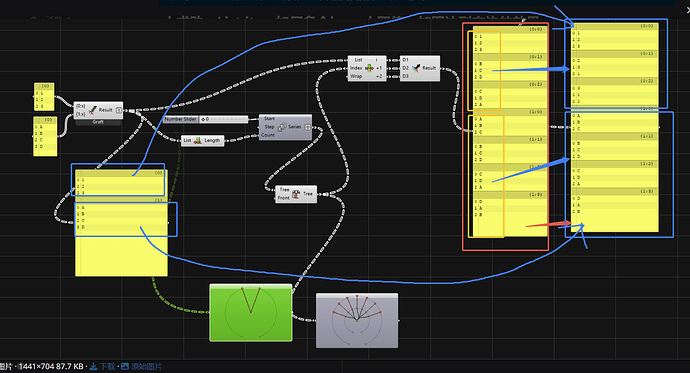Click the original image picture icon
Viewport: 690px width, 373px height.
coord(125,366)
